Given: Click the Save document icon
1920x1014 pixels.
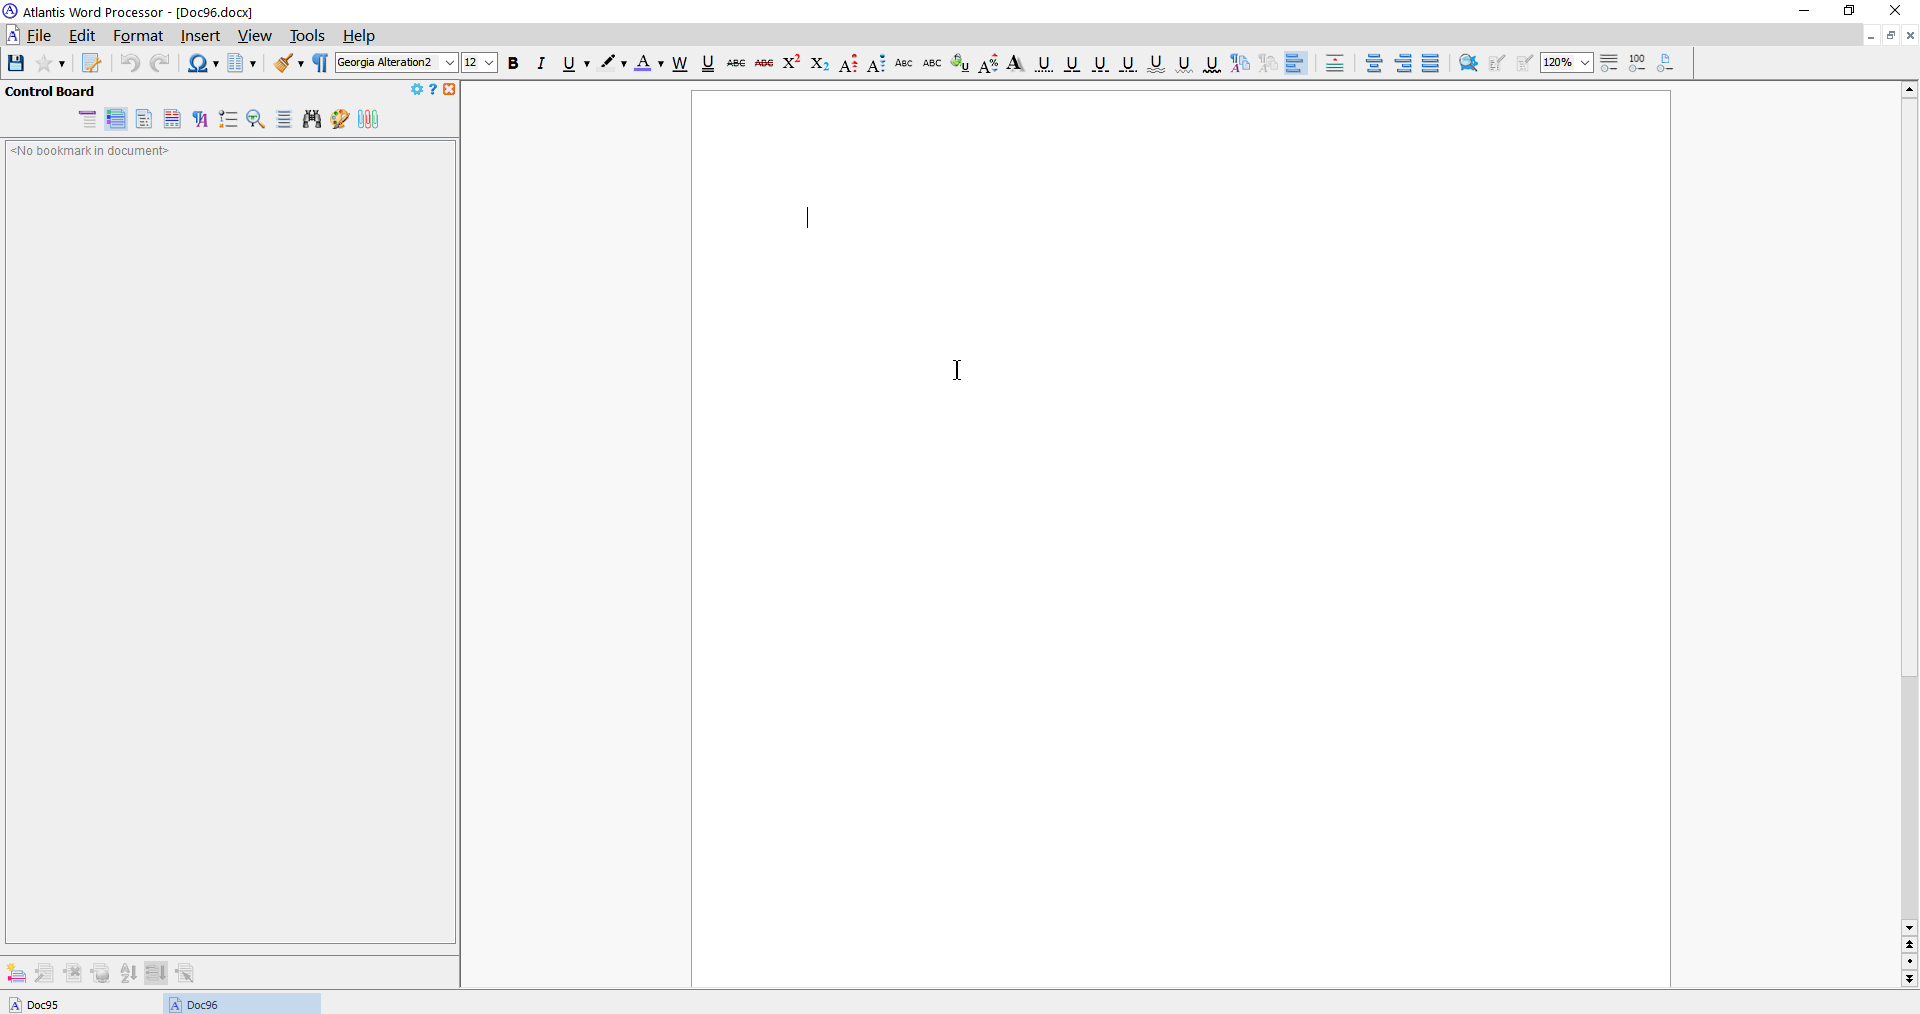Looking at the screenshot, I should click(x=16, y=63).
